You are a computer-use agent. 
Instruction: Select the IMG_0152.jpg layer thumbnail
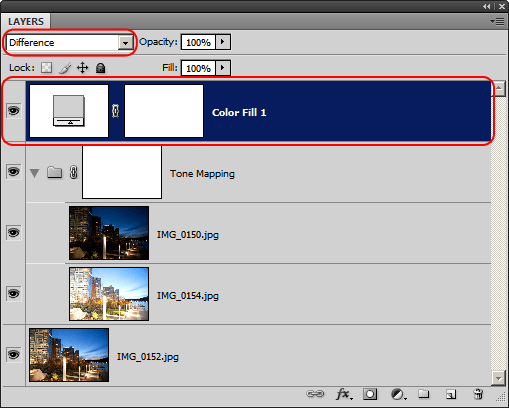point(69,355)
